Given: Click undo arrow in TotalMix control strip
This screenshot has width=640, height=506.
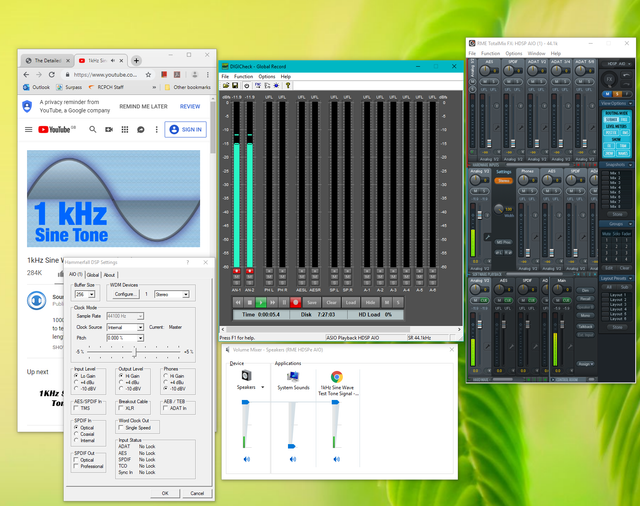Looking at the screenshot, I should point(626,75).
